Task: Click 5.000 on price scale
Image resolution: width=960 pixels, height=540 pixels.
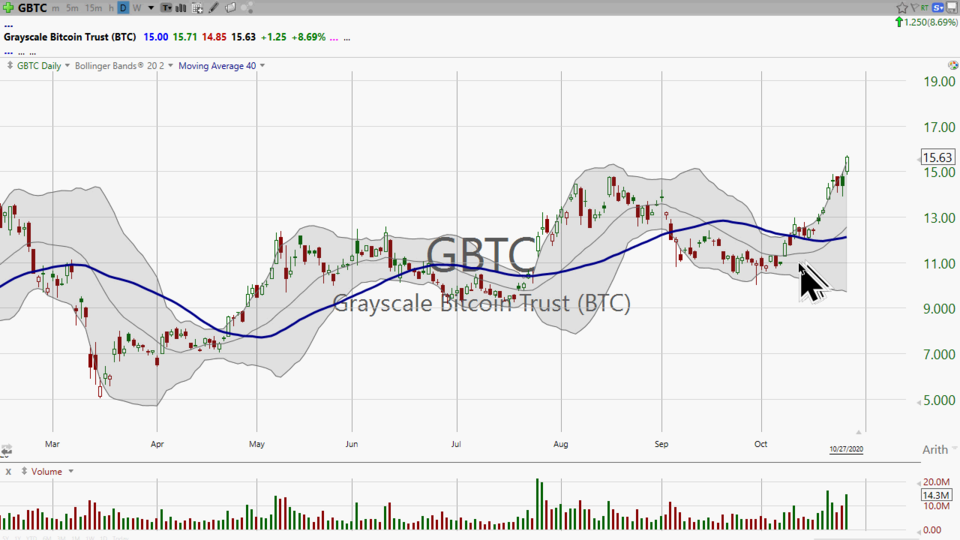Action: pos(939,400)
